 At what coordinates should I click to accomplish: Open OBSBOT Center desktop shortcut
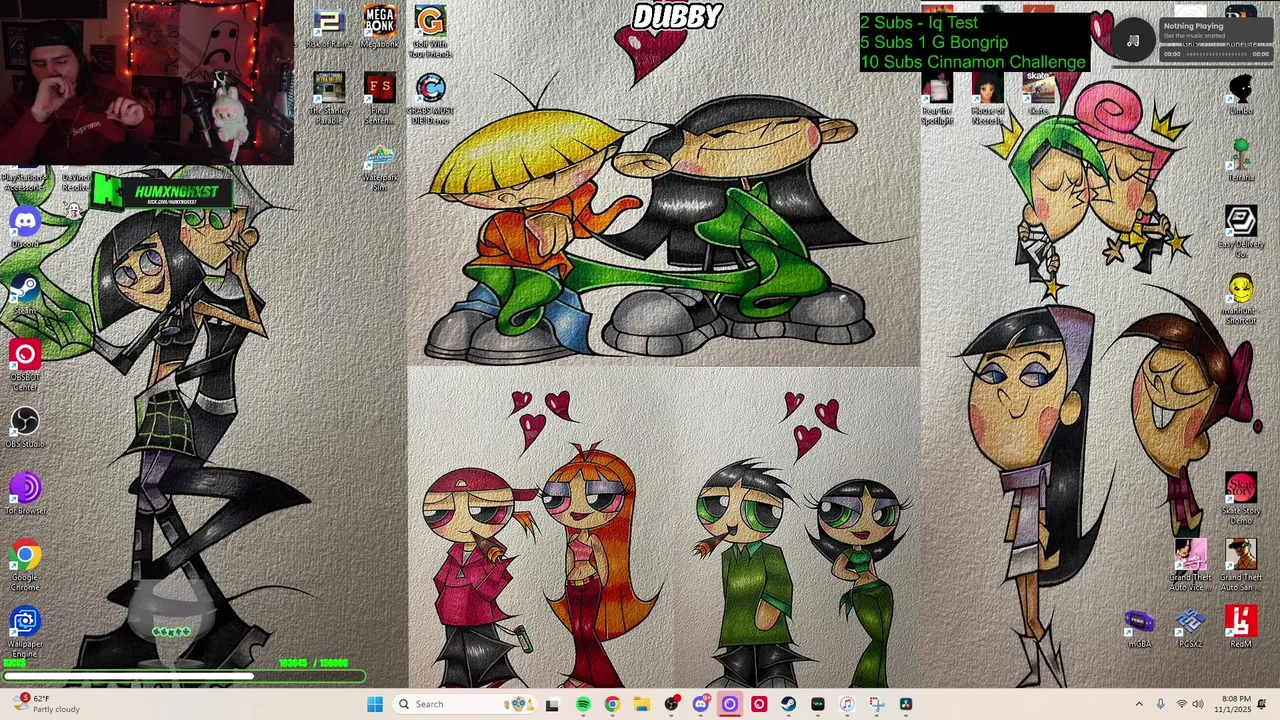click(25, 366)
